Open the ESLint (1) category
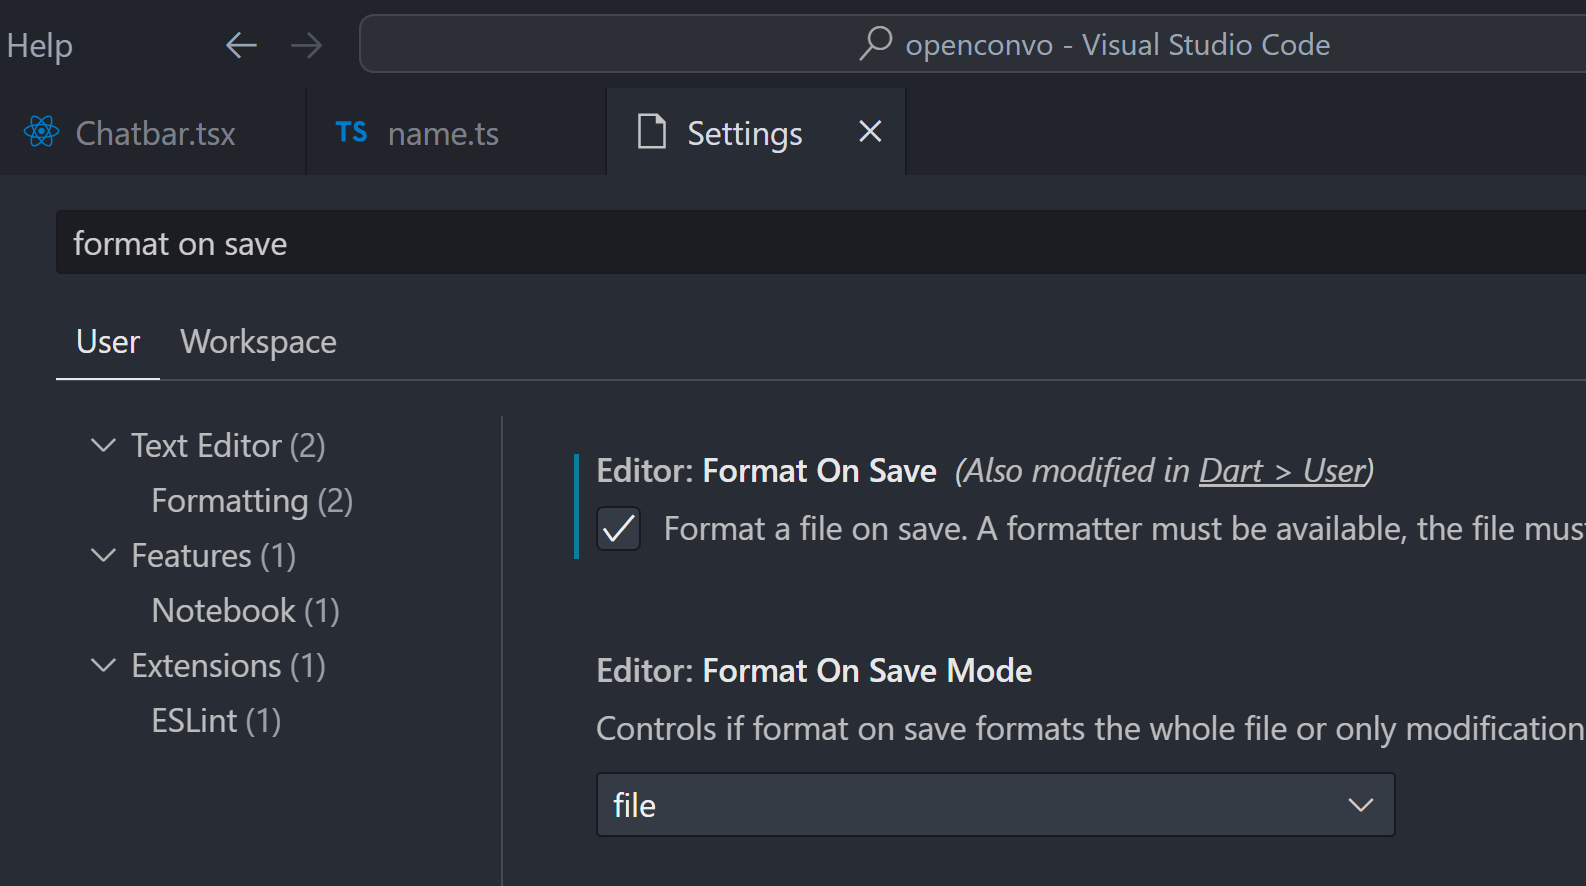The width and height of the screenshot is (1586, 886). tap(216, 720)
